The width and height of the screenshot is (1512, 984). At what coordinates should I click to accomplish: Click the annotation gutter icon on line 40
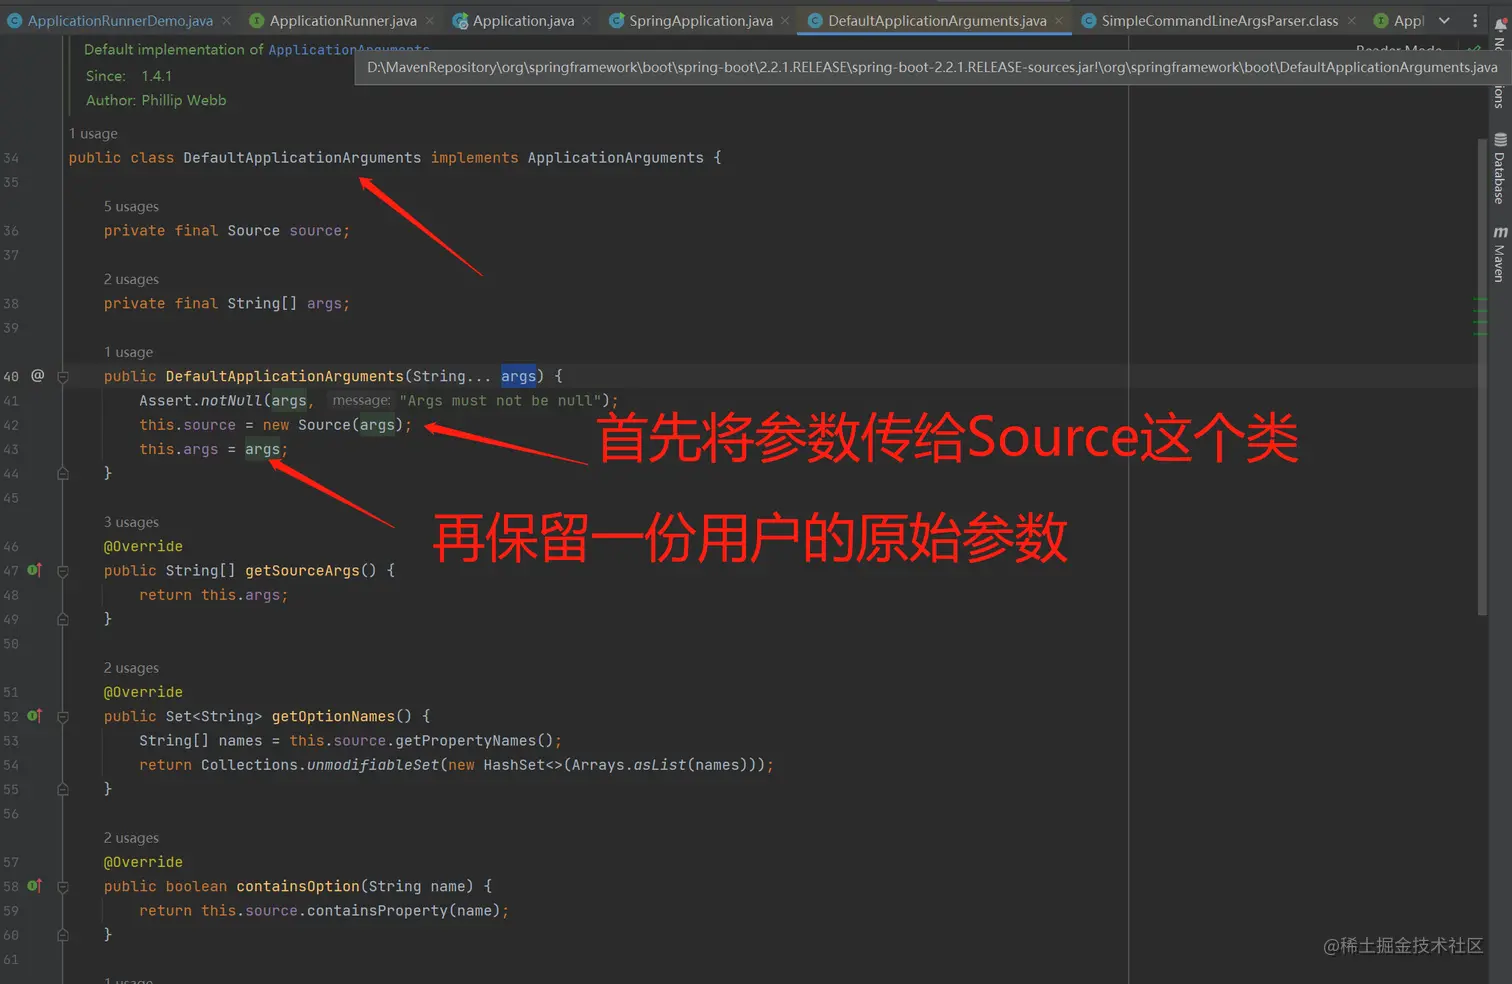click(37, 375)
